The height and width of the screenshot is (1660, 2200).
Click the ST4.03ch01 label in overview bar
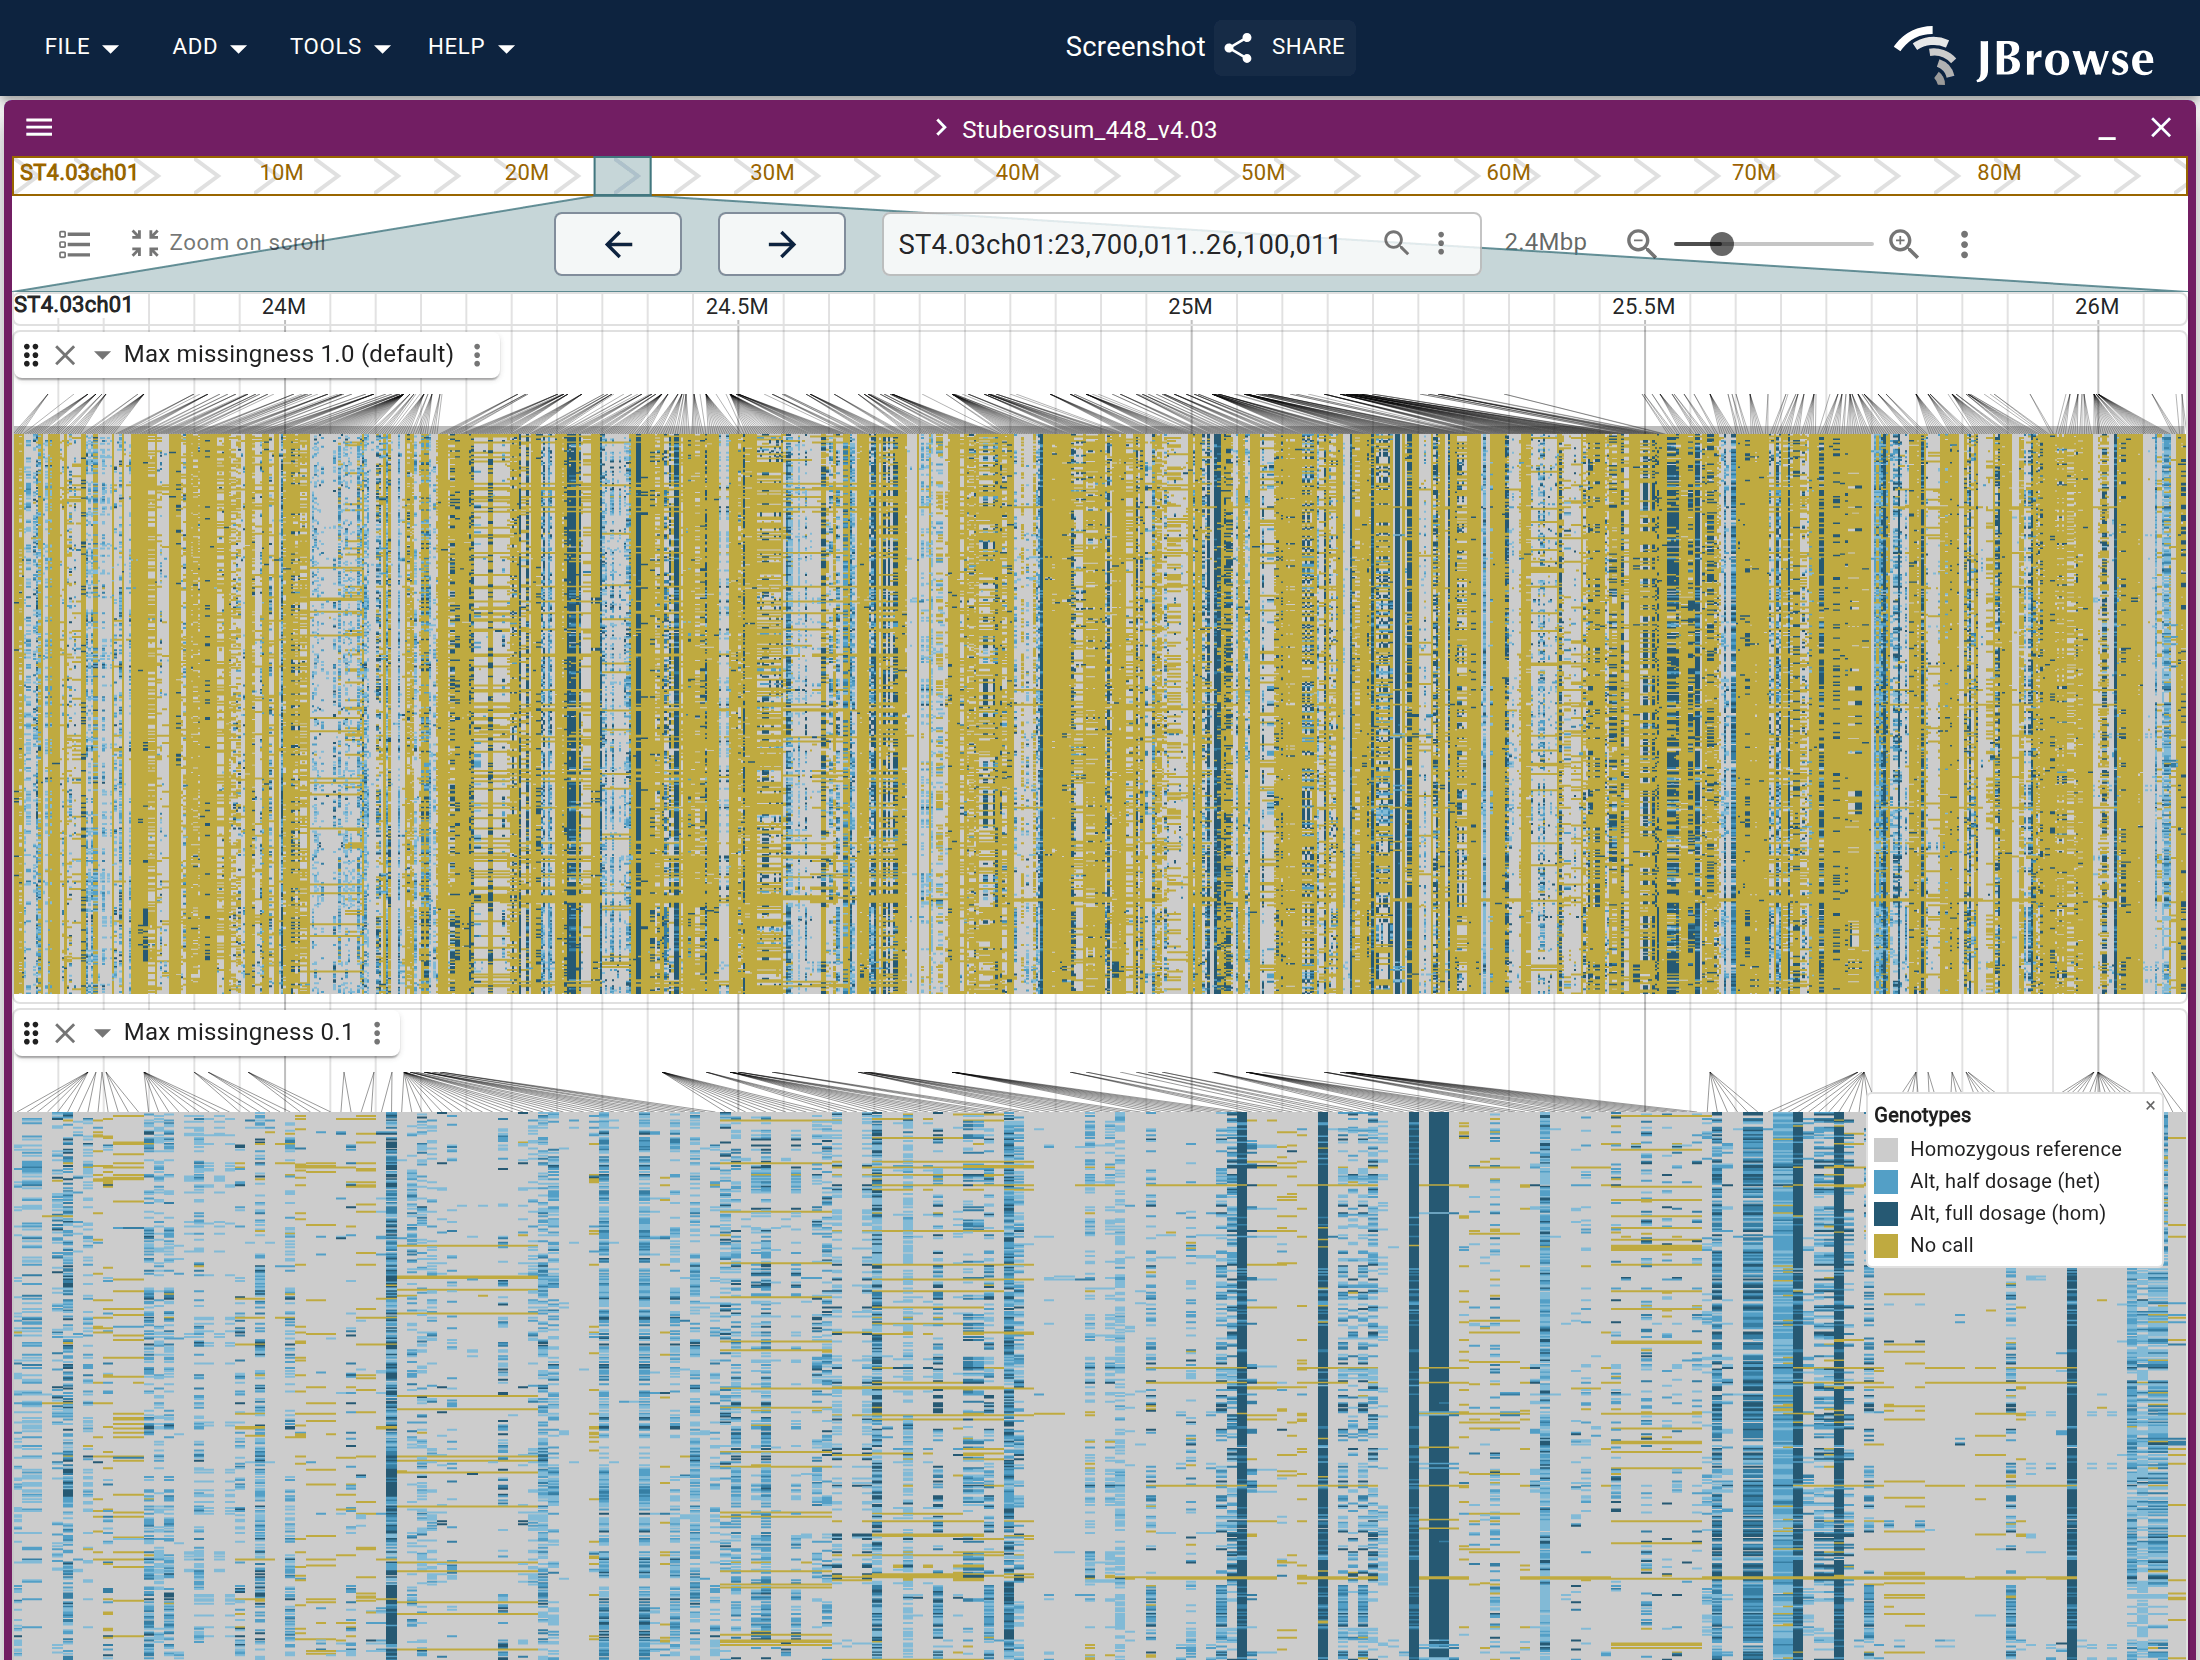click(x=78, y=173)
